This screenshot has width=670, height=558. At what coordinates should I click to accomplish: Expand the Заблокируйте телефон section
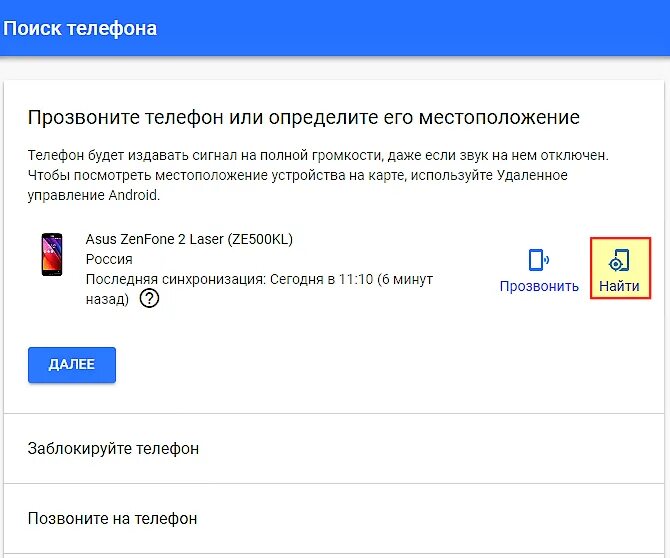(113, 448)
